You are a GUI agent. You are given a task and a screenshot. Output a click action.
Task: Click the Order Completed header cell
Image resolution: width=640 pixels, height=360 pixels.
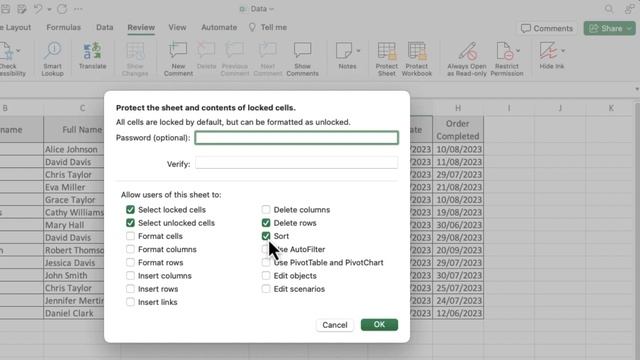(458, 129)
